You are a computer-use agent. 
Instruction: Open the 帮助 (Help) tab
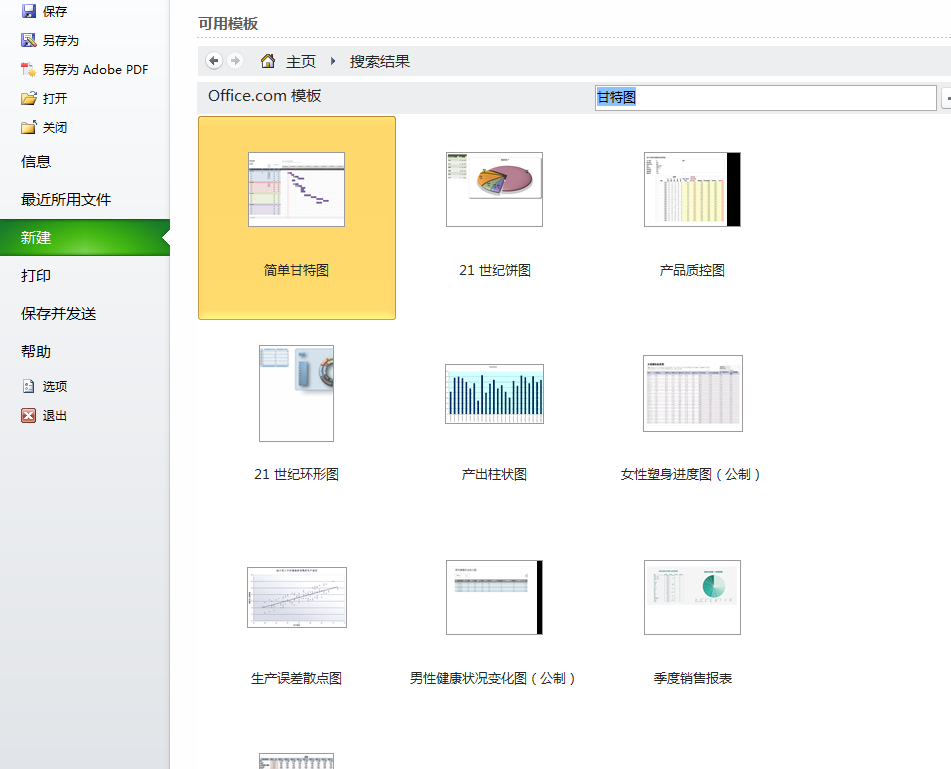click(x=36, y=352)
